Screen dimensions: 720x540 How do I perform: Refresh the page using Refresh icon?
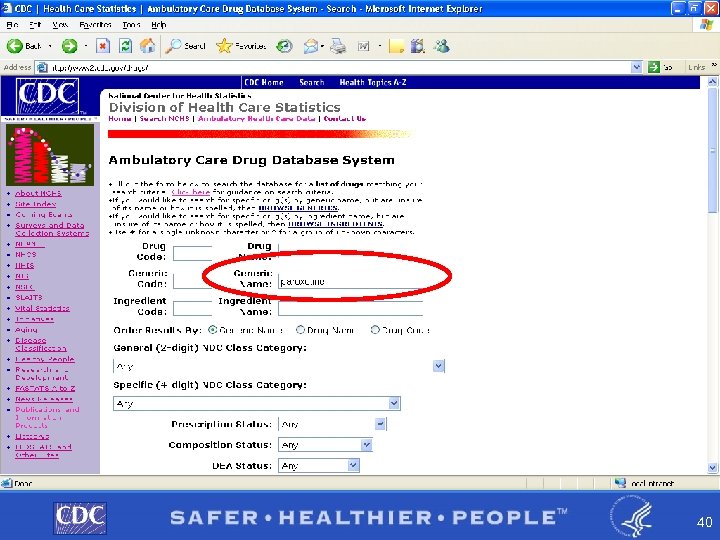pos(125,46)
